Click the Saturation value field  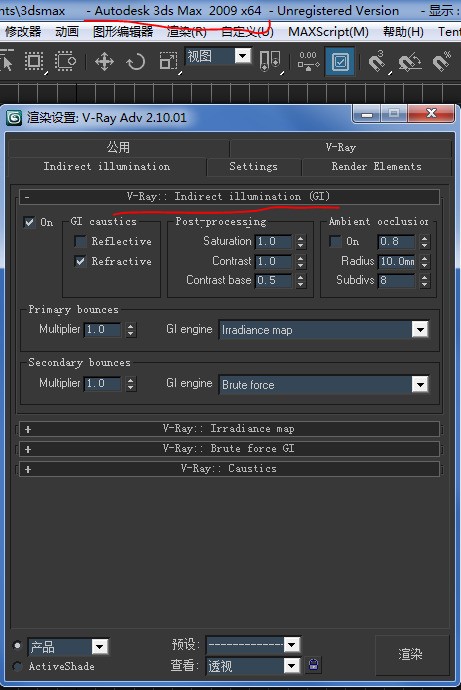click(273, 241)
